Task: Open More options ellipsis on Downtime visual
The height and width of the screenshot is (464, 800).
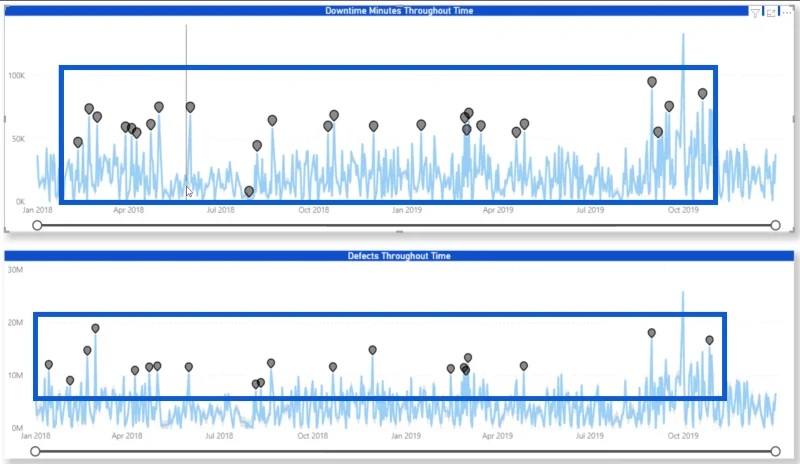Action: click(x=787, y=12)
